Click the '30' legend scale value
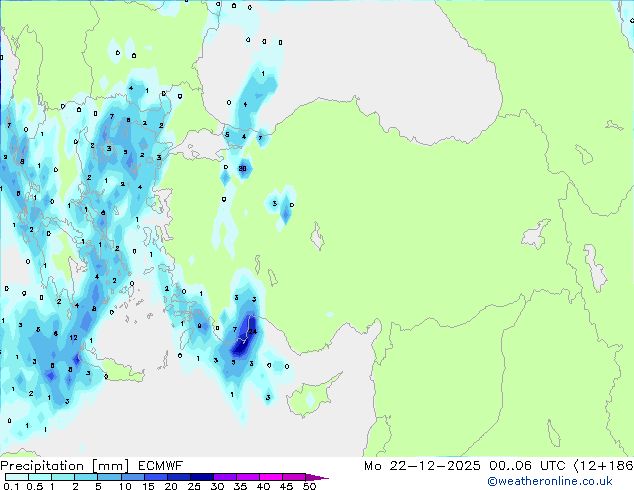The height and width of the screenshot is (490, 634). [x=217, y=486]
